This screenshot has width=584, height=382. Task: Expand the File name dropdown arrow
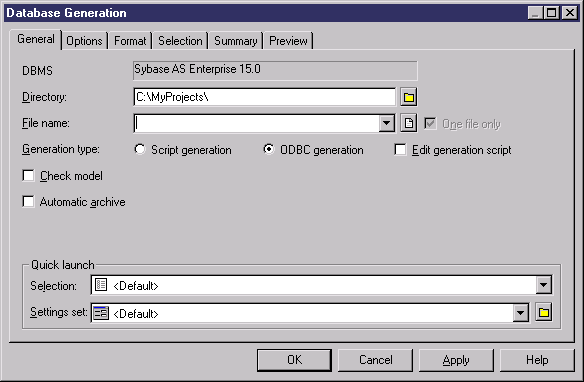coord(387,123)
